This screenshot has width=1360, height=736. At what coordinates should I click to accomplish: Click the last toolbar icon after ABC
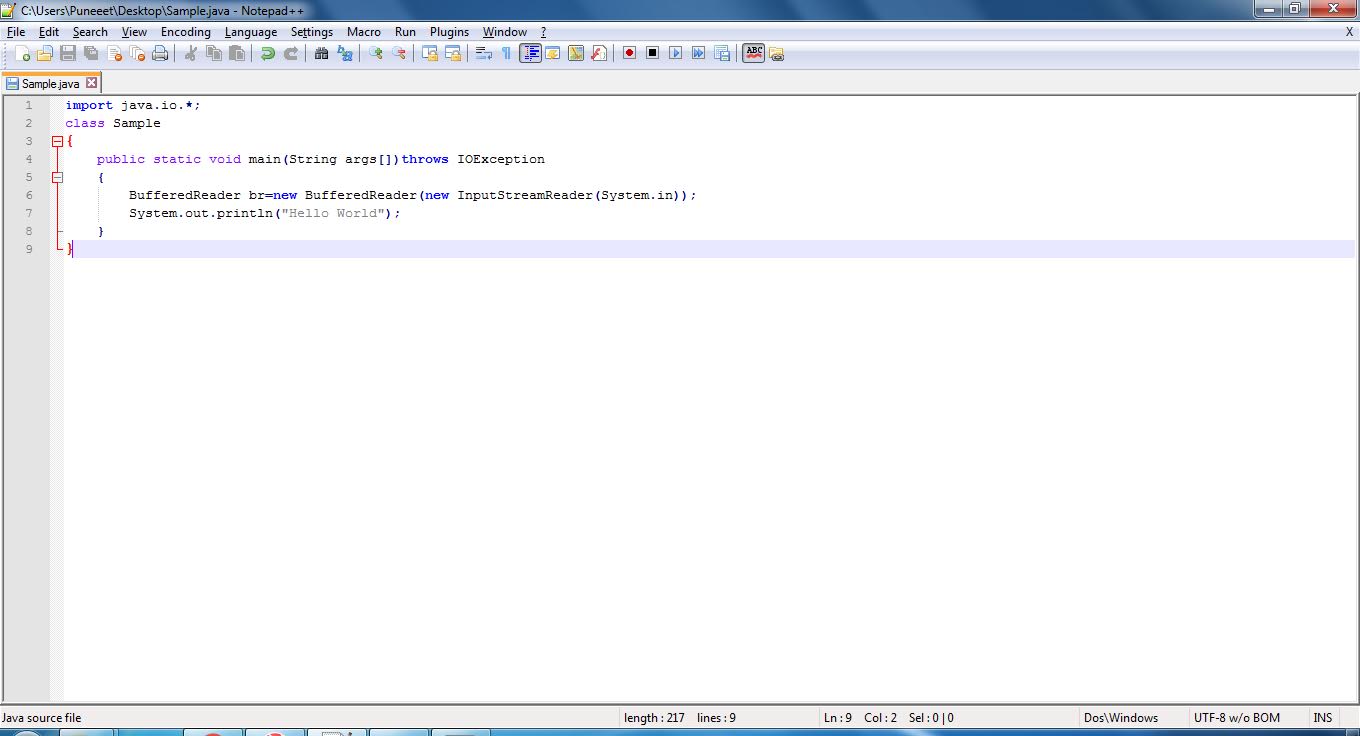(776, 54)
